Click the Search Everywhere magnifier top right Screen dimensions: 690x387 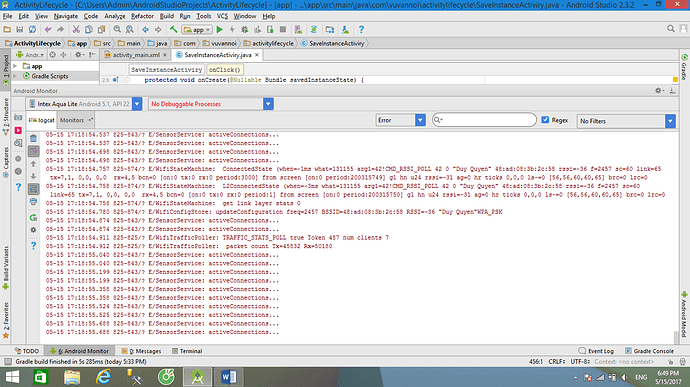tap(670, 29)
